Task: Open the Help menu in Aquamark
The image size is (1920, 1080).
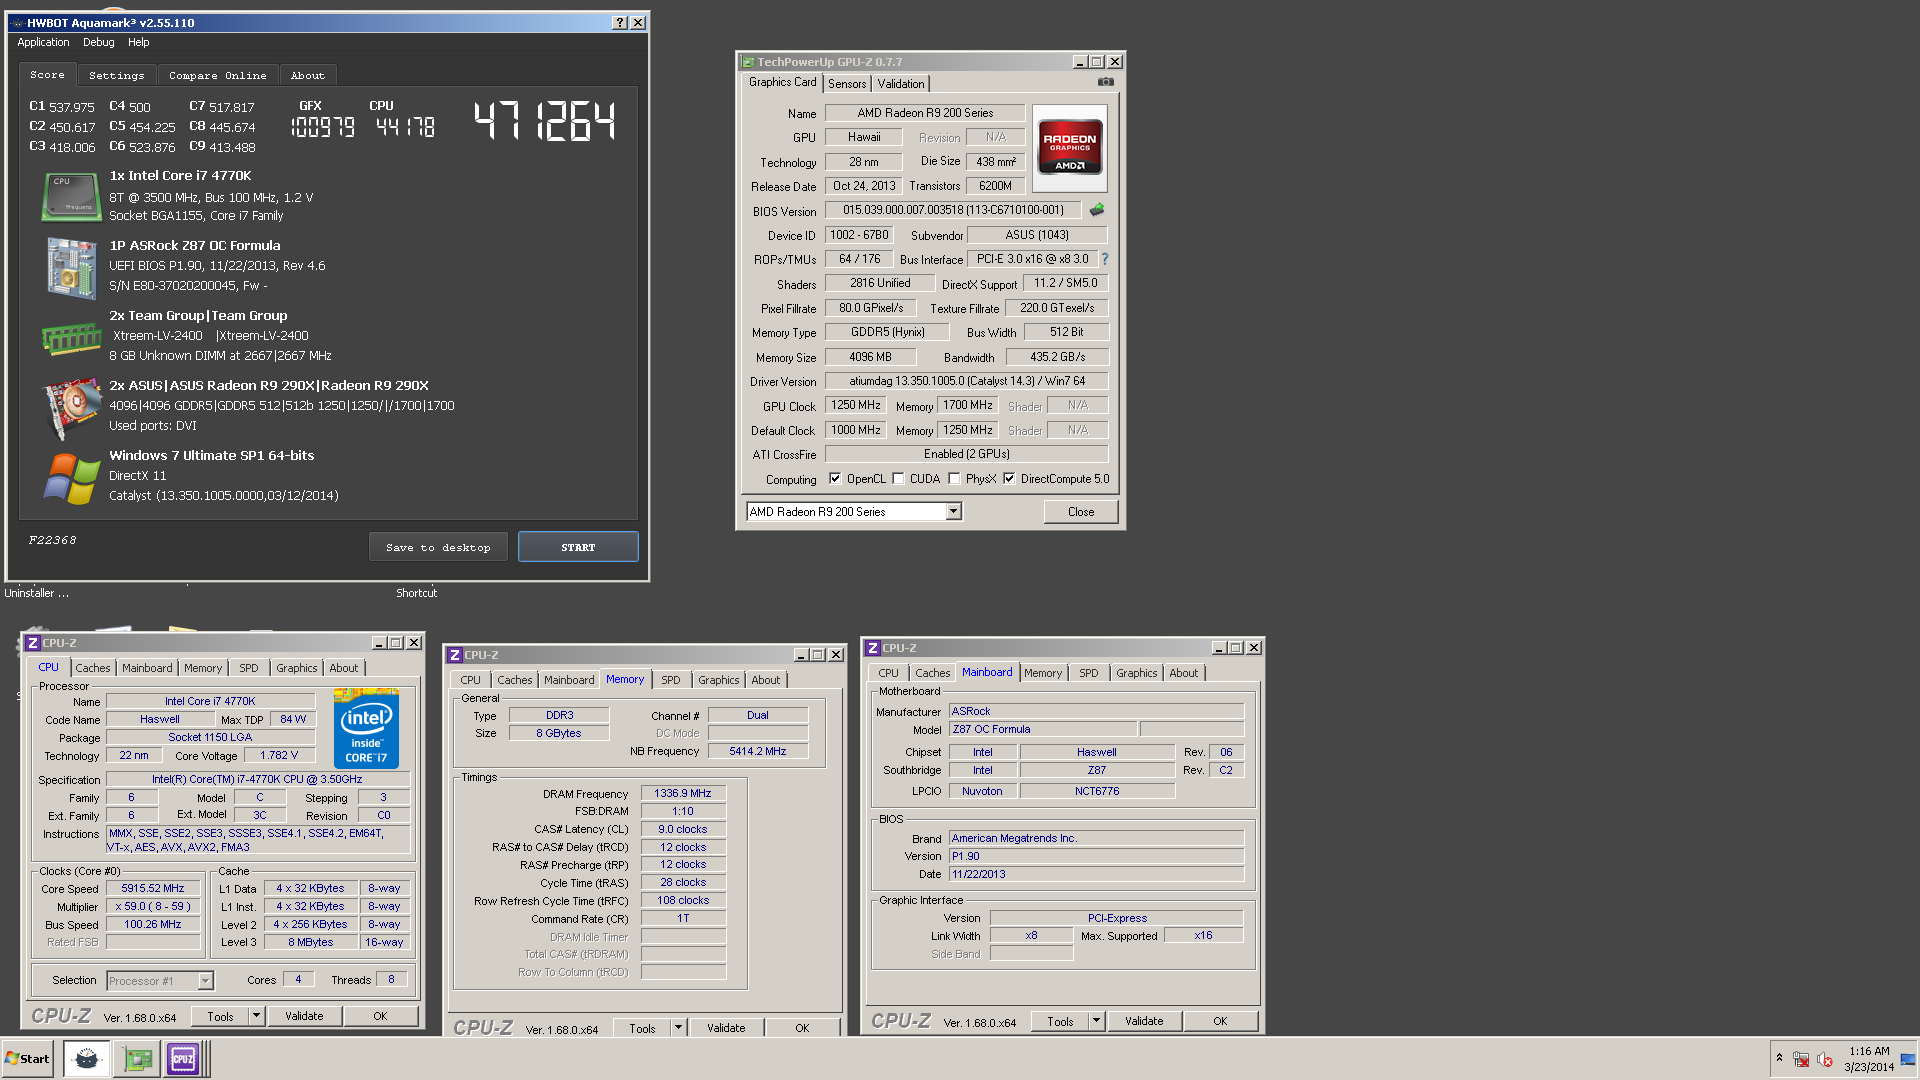Action: coord(138,42)
